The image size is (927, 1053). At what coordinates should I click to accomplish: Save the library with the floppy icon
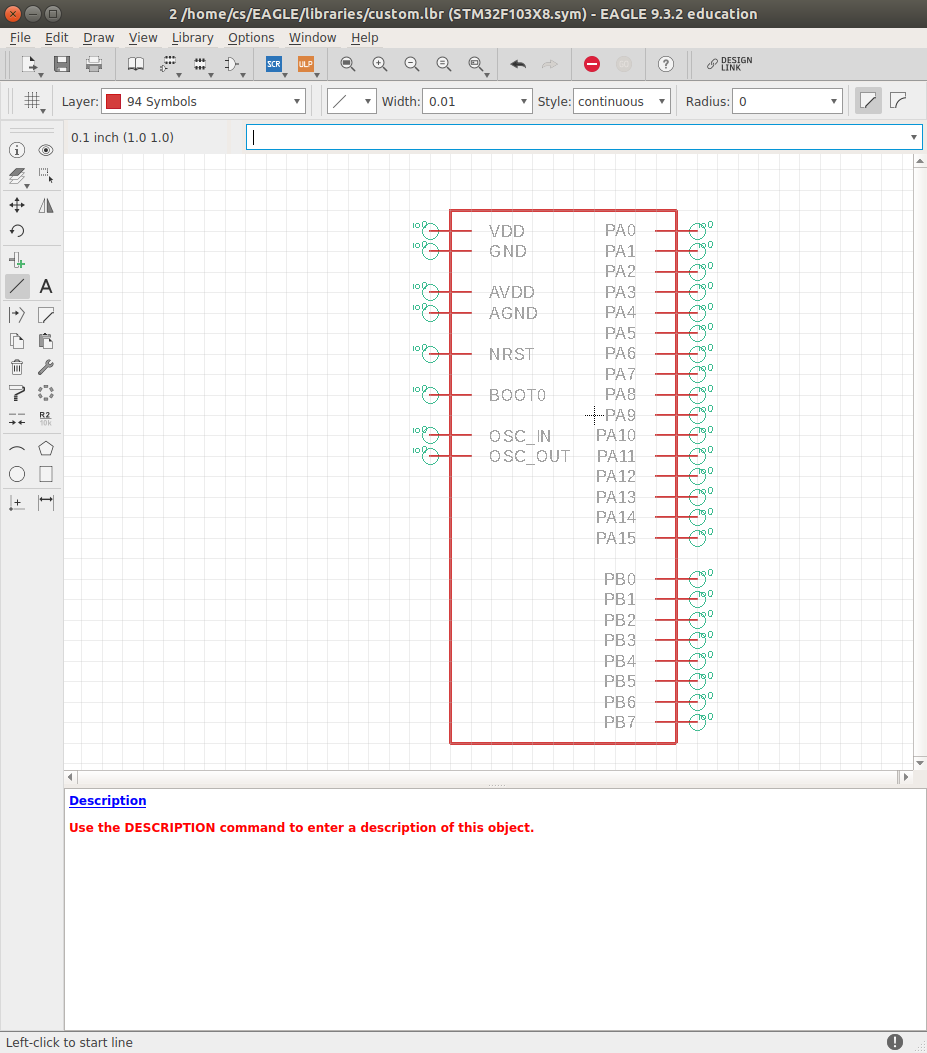(x=62, y=64)
